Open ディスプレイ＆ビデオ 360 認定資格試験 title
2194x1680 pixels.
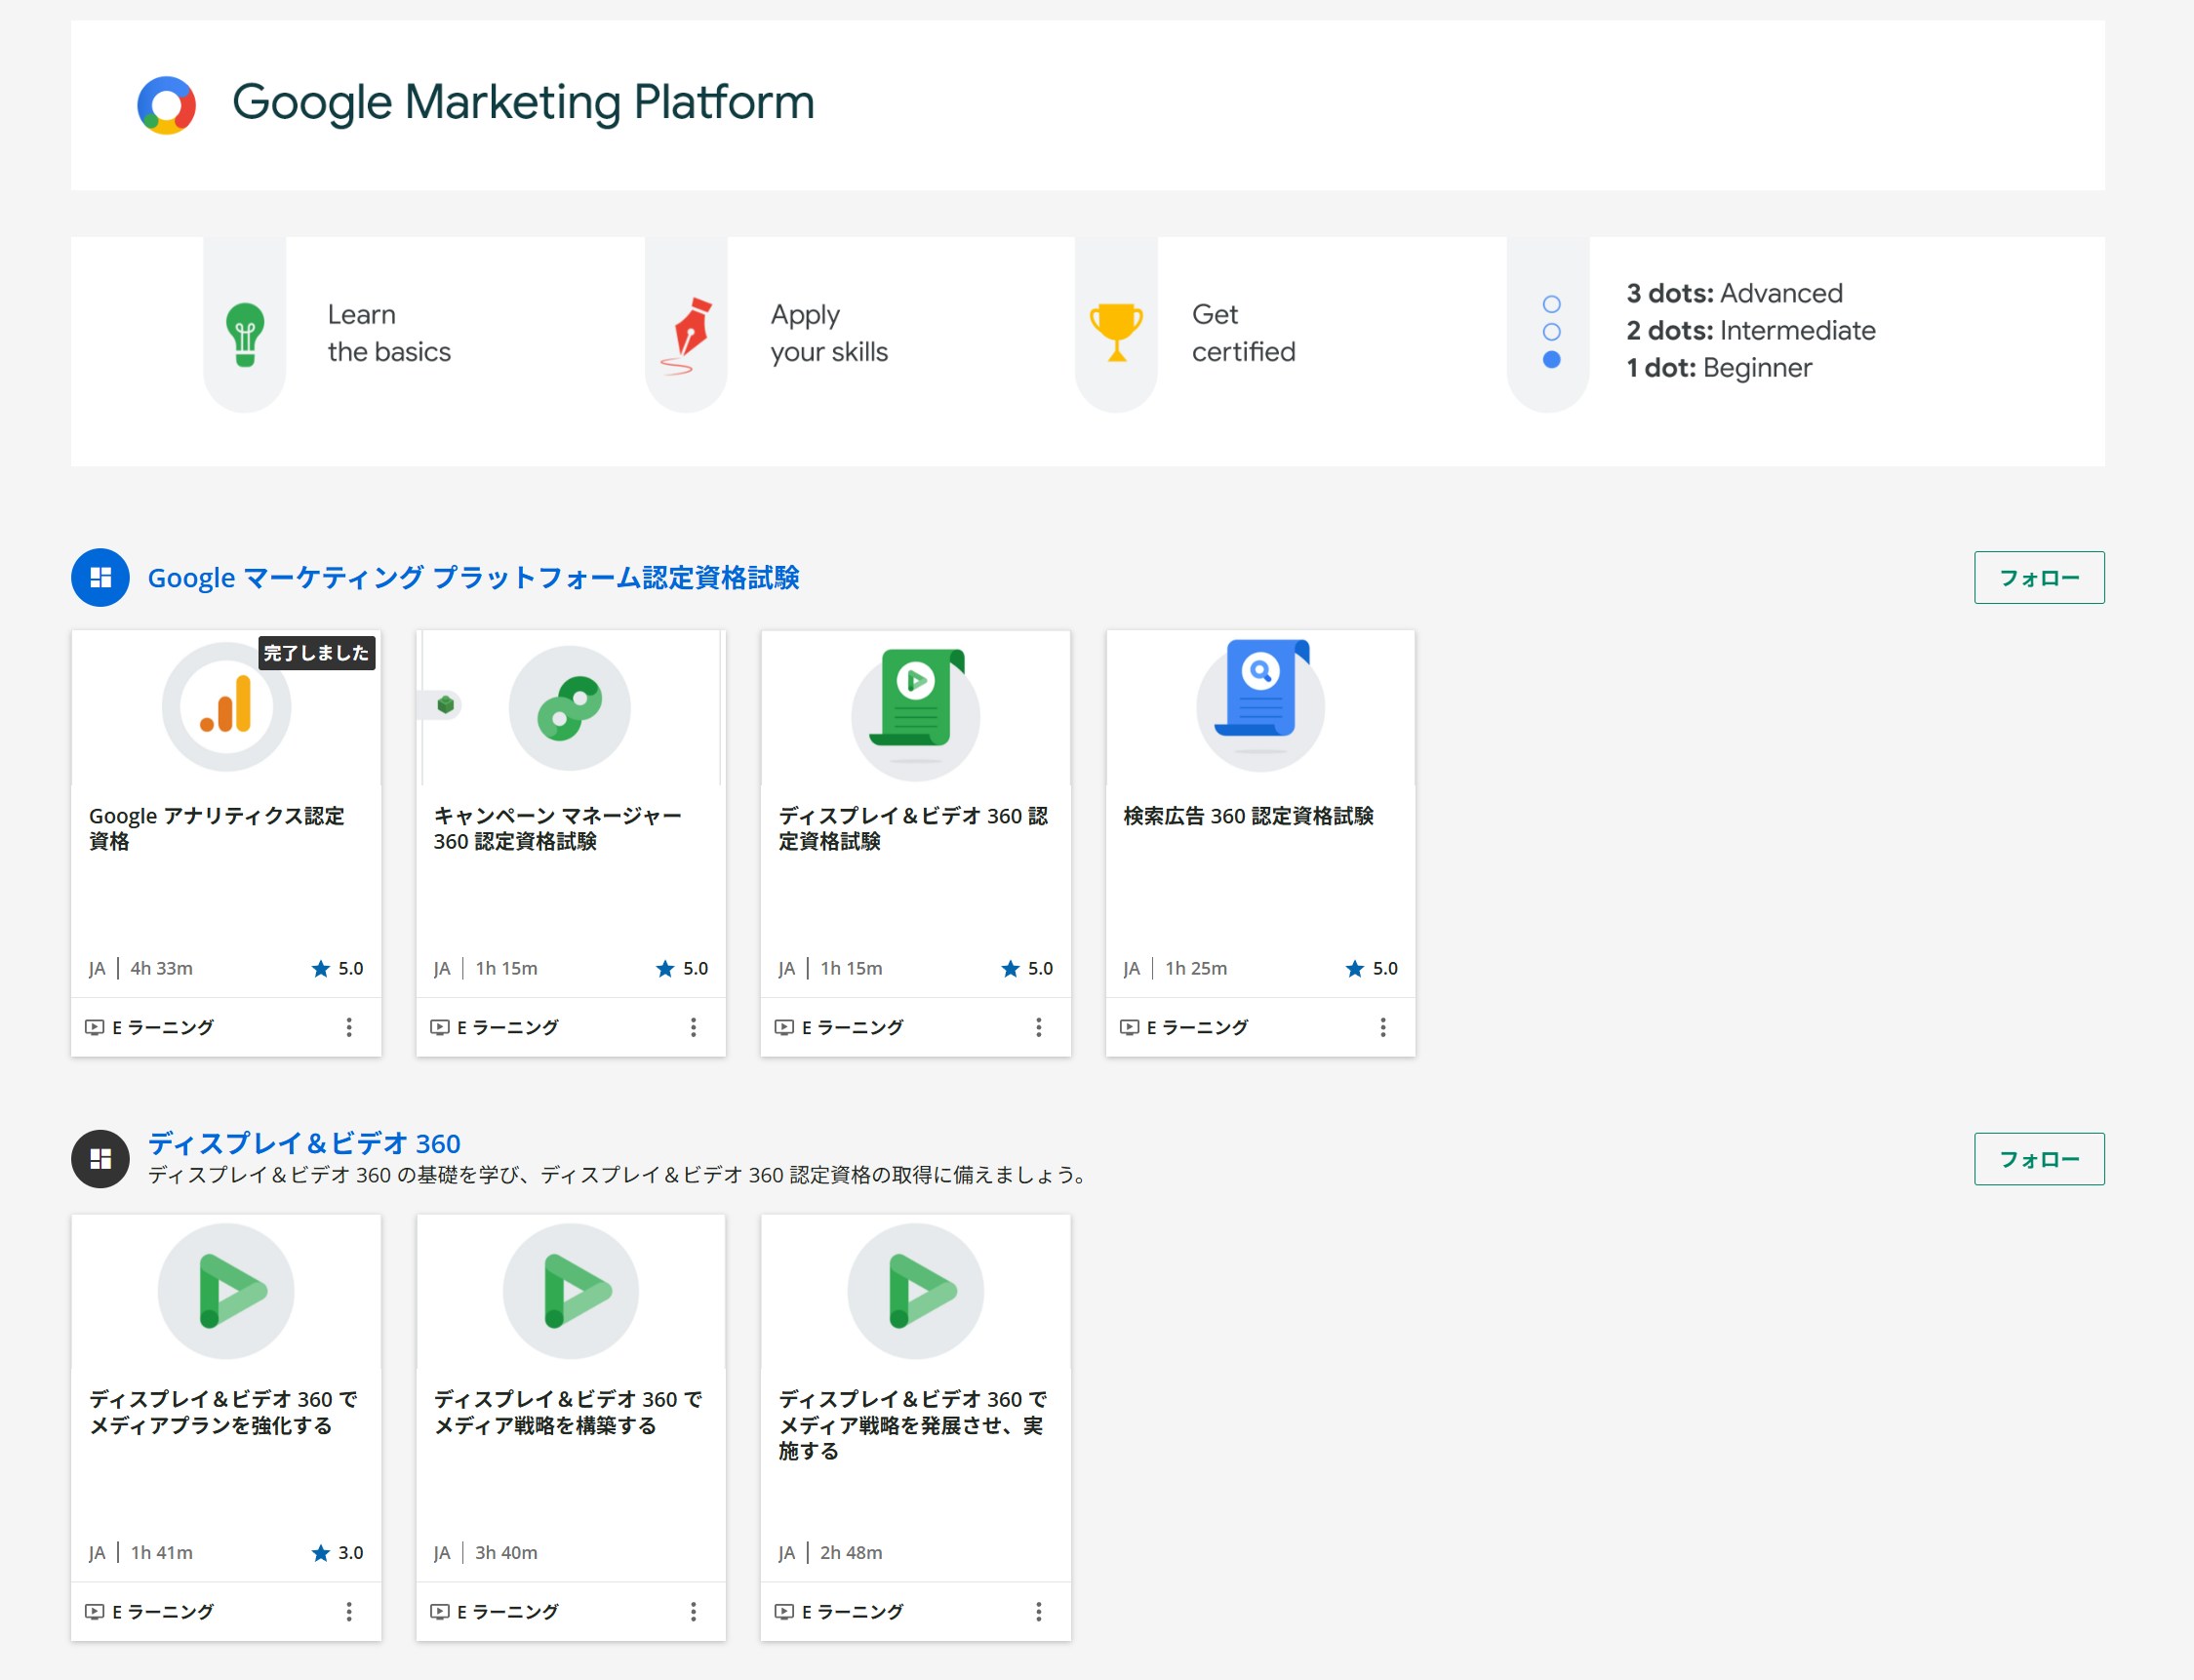[x=913, y=828]
